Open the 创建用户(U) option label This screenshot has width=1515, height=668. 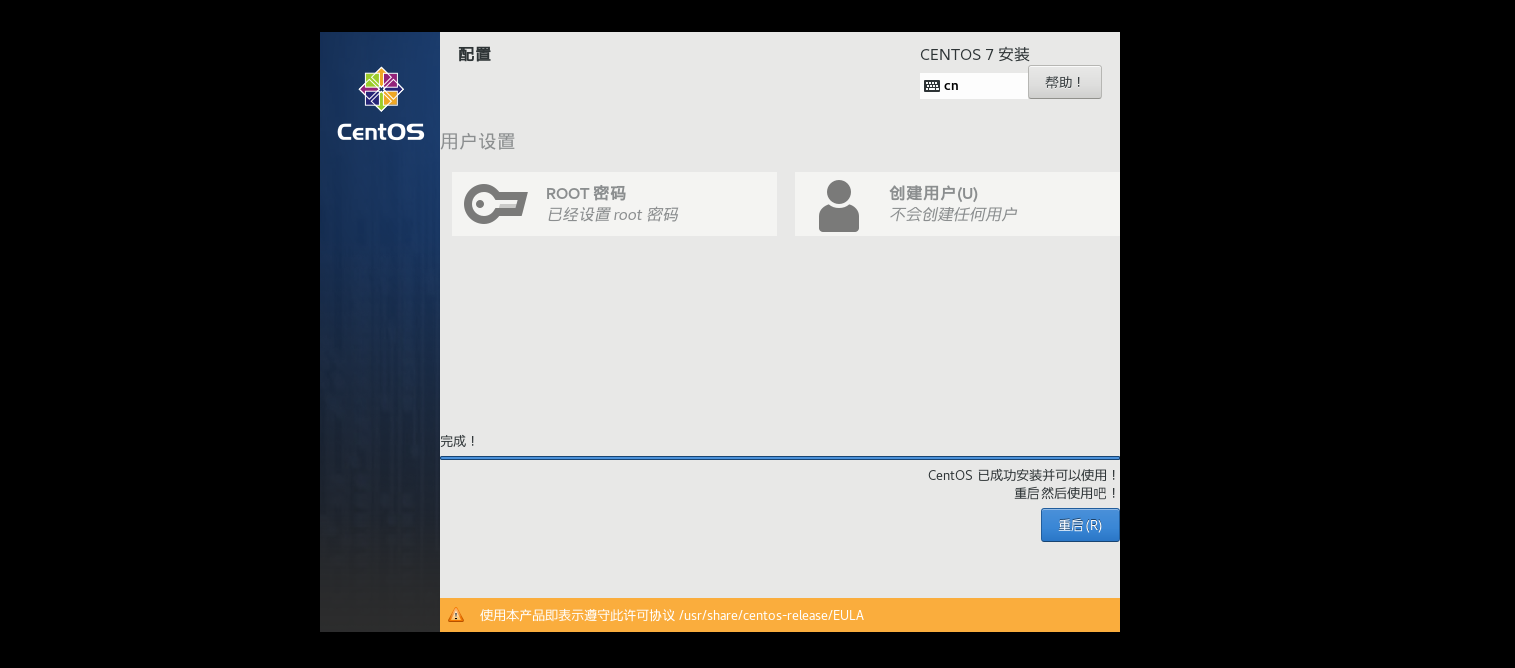(x=933, y=193)
